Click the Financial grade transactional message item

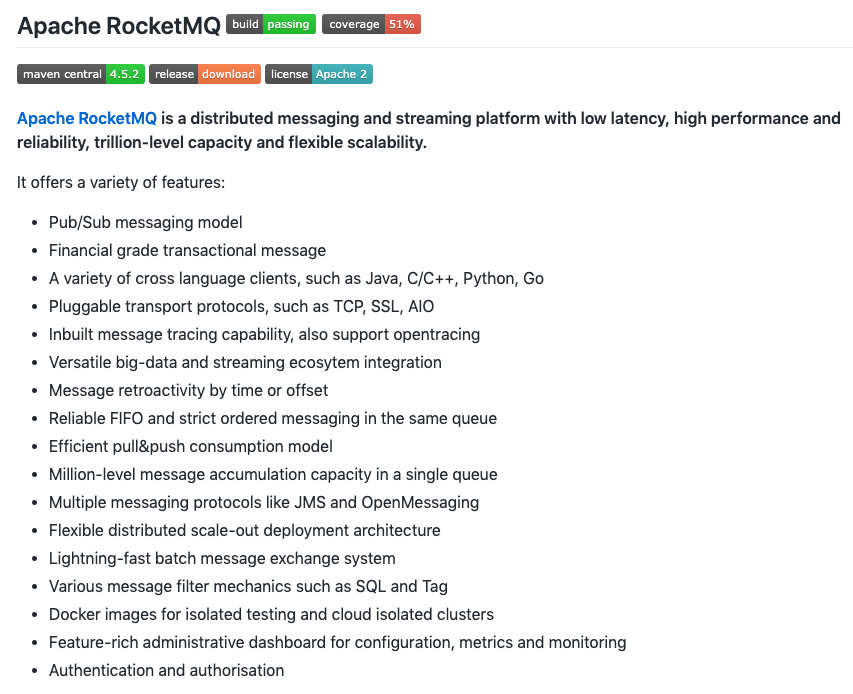point(187,250)
